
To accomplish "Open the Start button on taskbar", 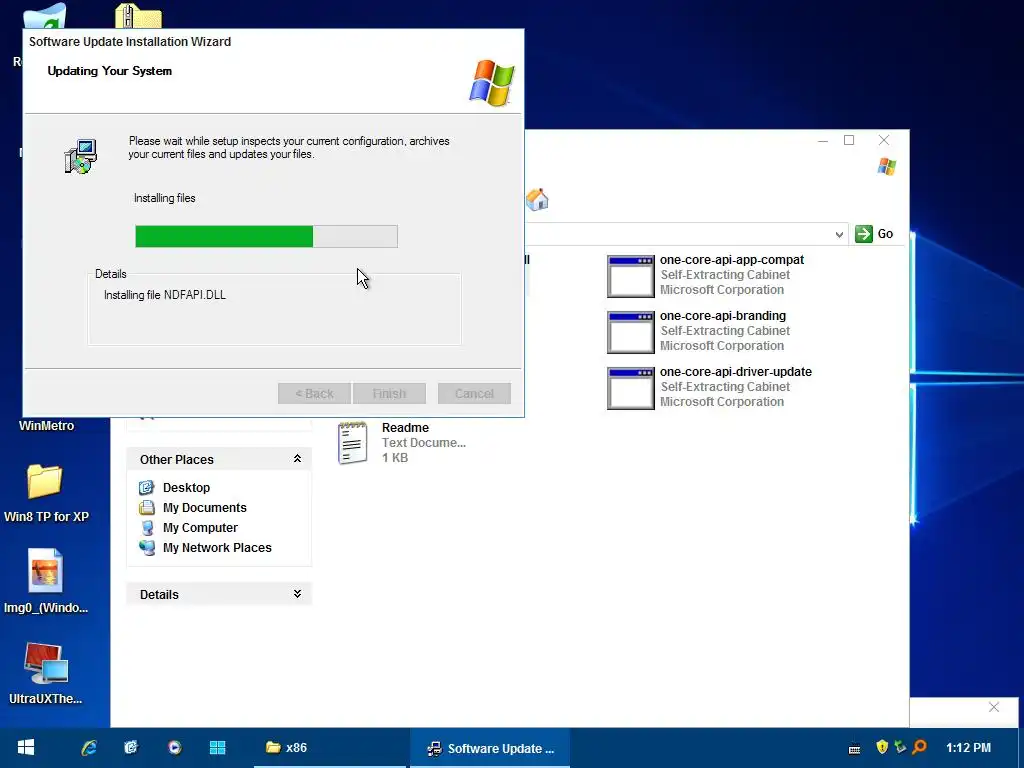I will coord(25,748).
